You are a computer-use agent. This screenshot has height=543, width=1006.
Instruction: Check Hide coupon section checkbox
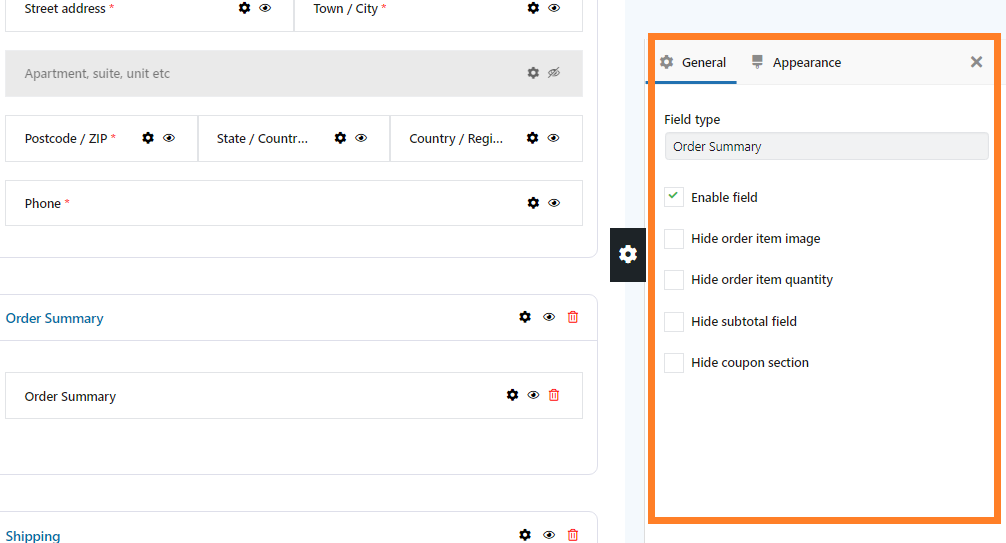pyautogui.click(x=674, y=362)
